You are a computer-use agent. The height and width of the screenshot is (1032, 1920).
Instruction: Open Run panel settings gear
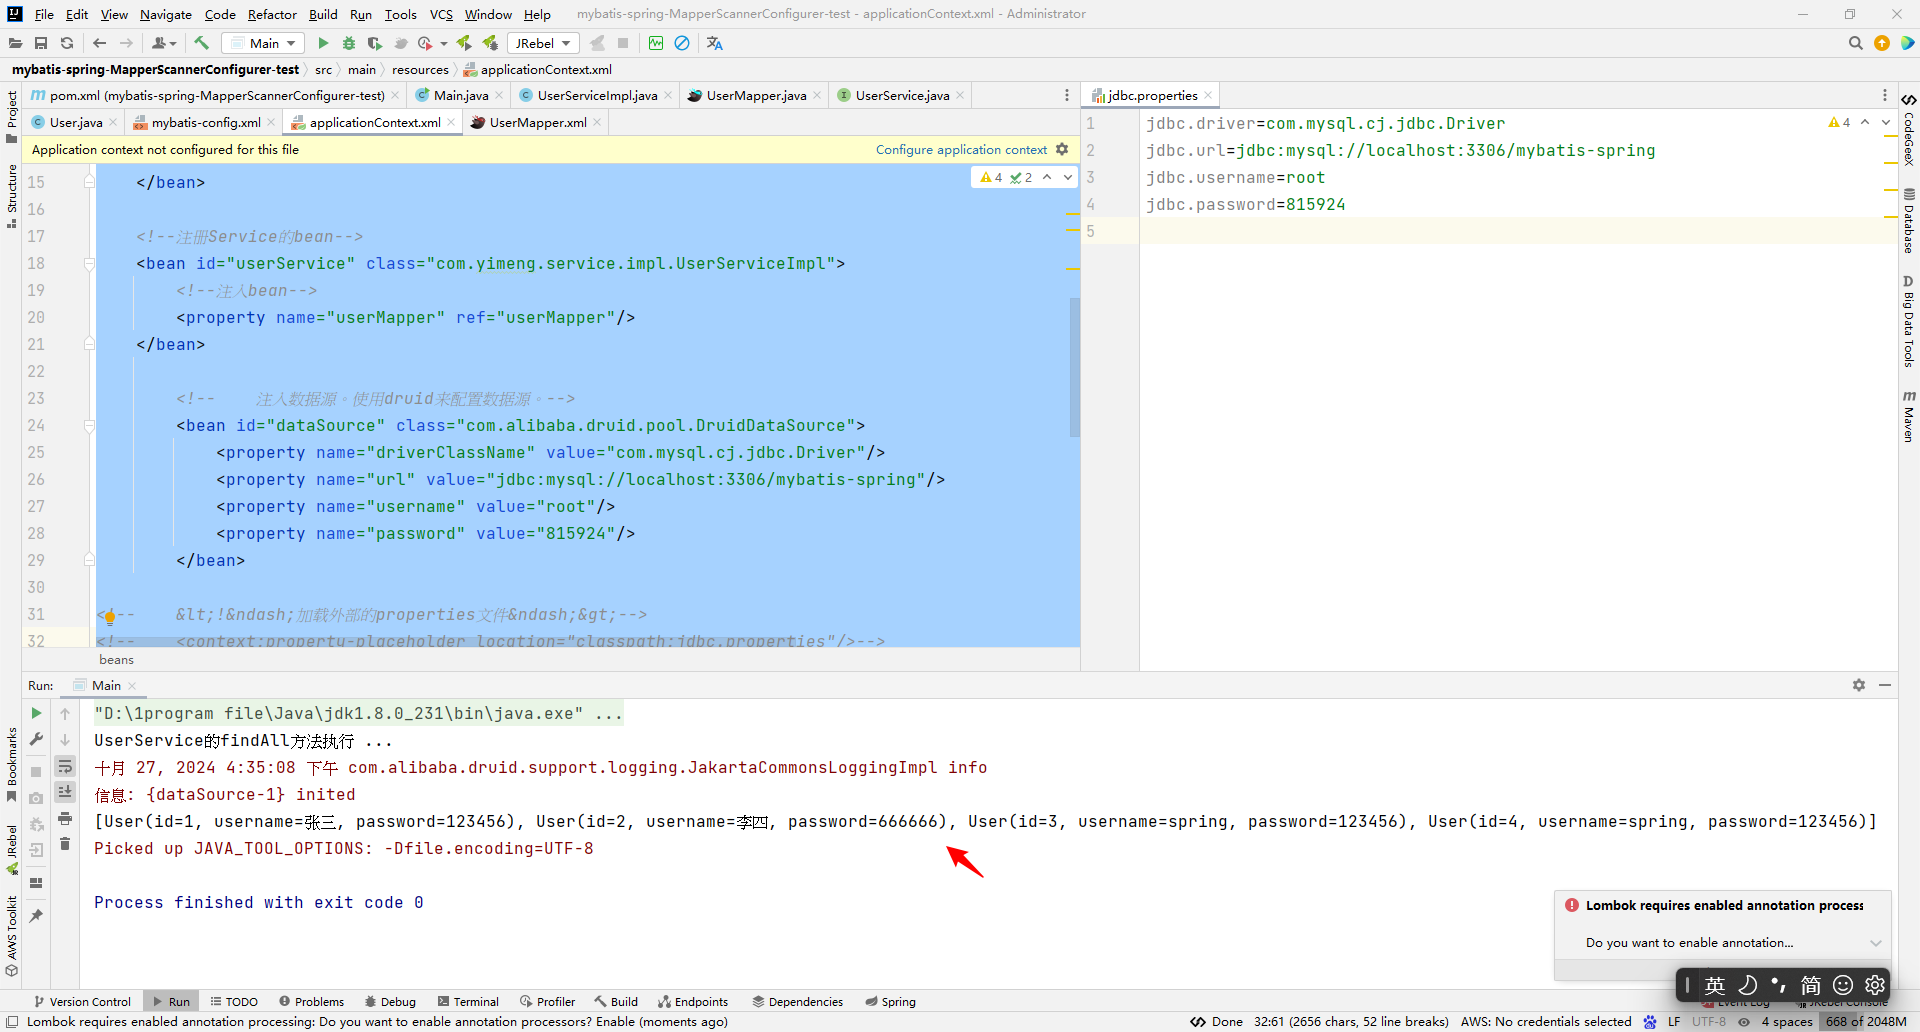pos(1859,685)
